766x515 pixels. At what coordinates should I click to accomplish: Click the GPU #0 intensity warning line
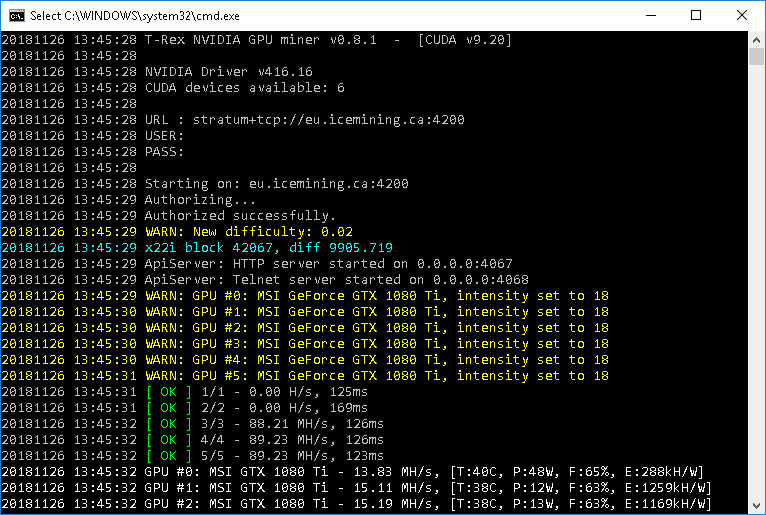coord(305,296)
